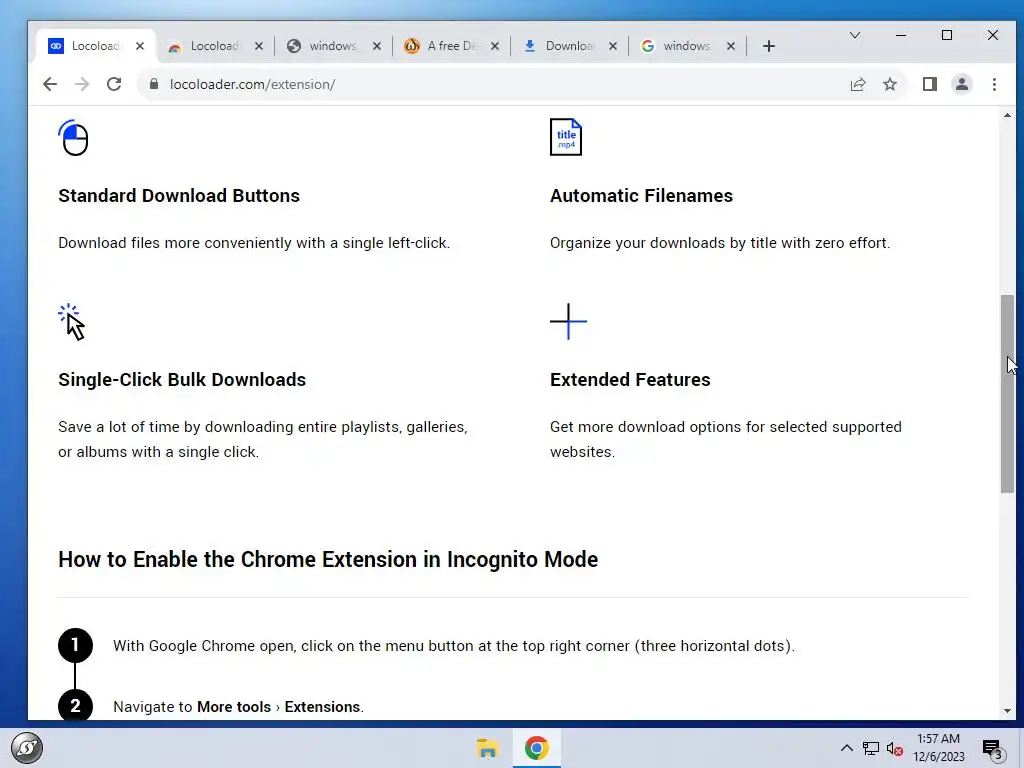Click the scrollbar down arrow

click(x=1007, y=711)
